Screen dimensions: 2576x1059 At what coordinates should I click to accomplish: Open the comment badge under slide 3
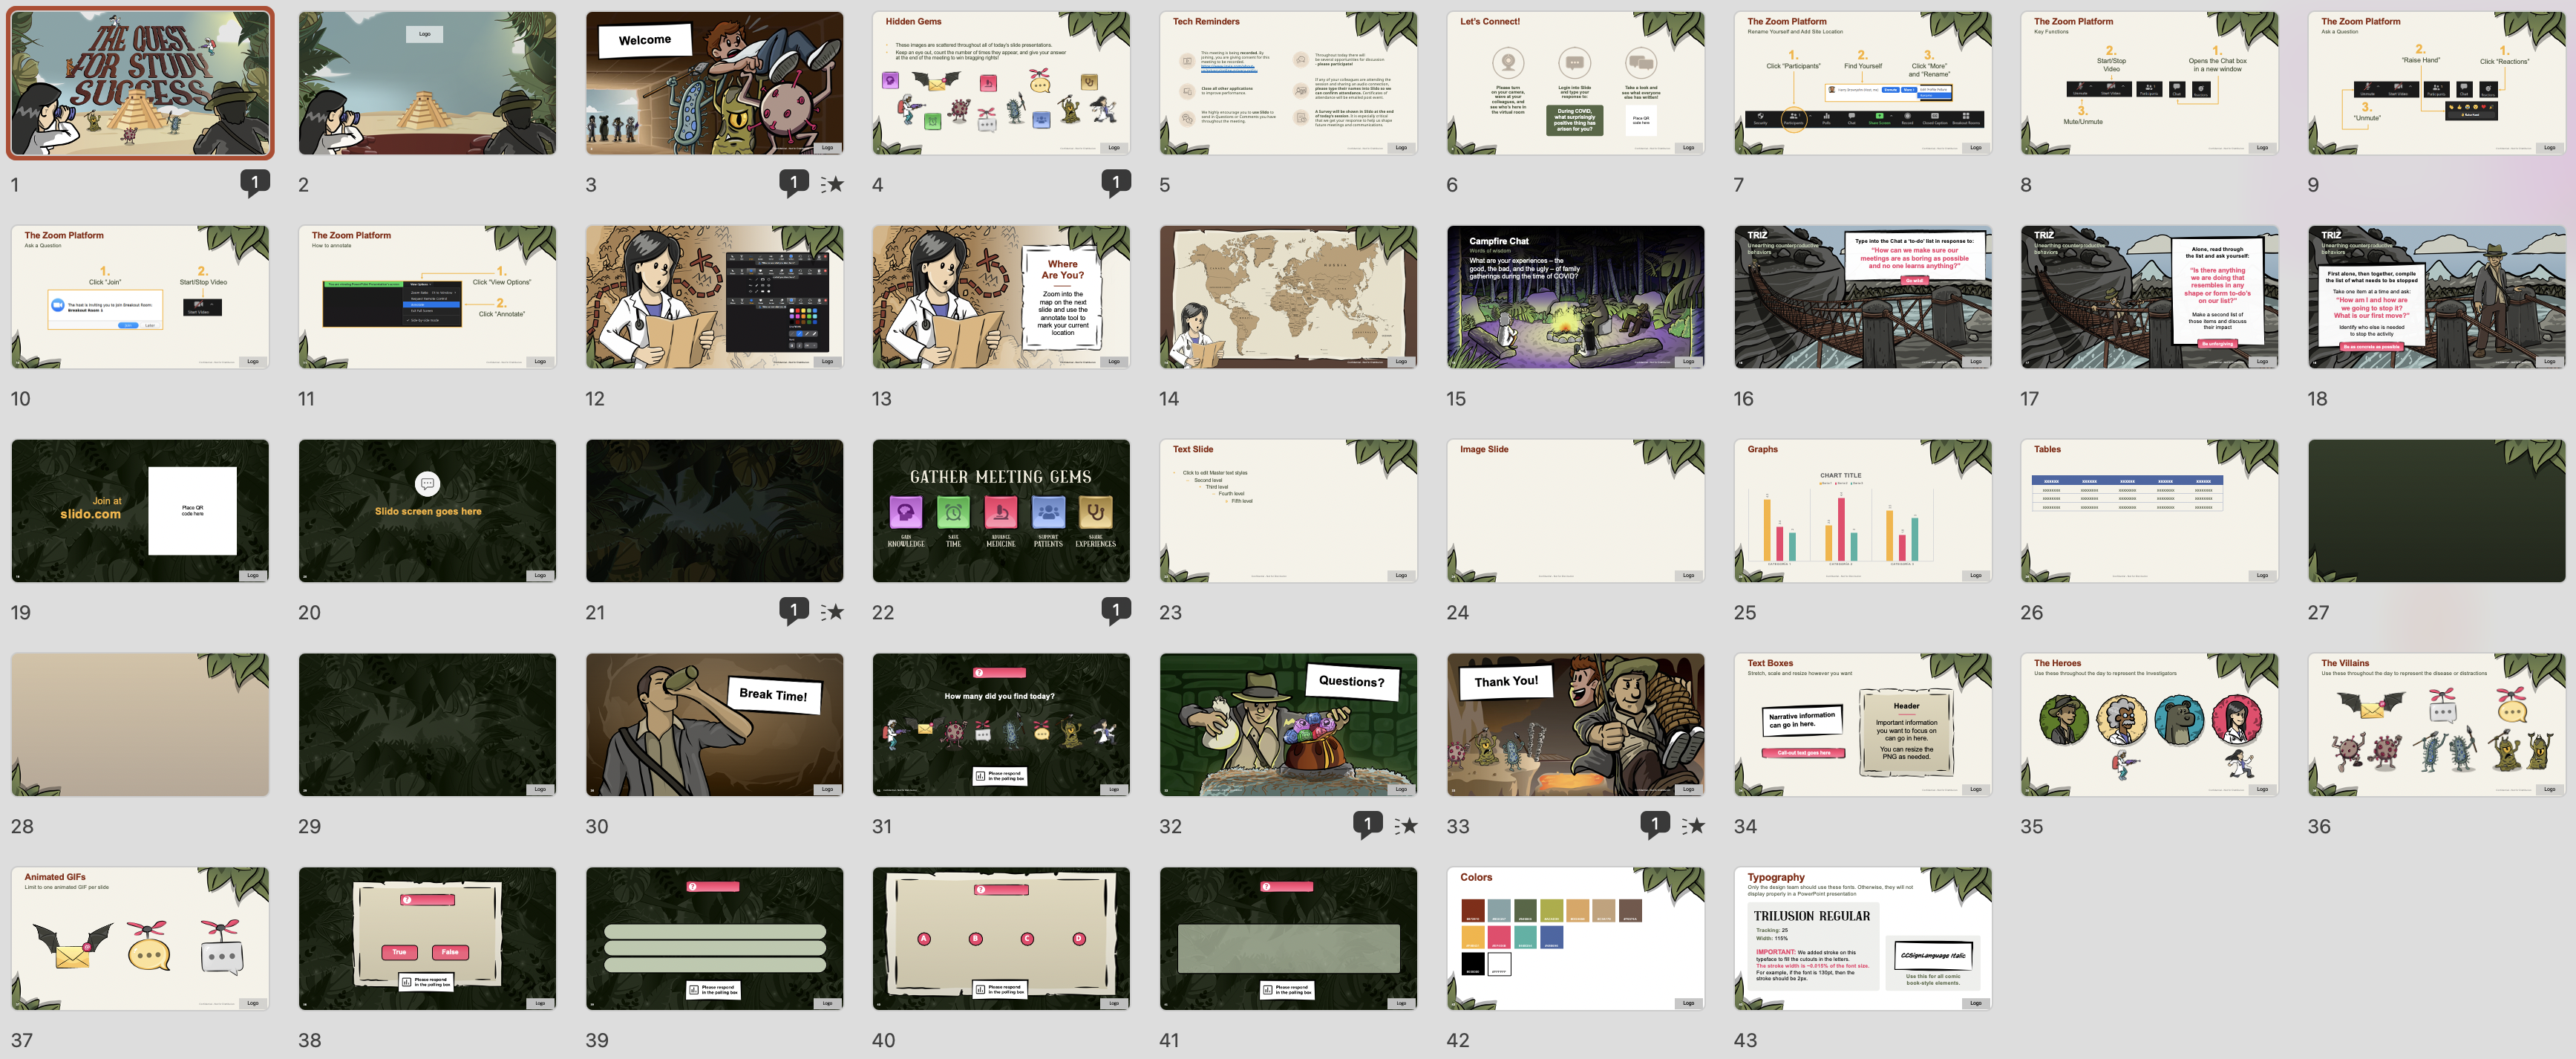[x=794, y=183]
